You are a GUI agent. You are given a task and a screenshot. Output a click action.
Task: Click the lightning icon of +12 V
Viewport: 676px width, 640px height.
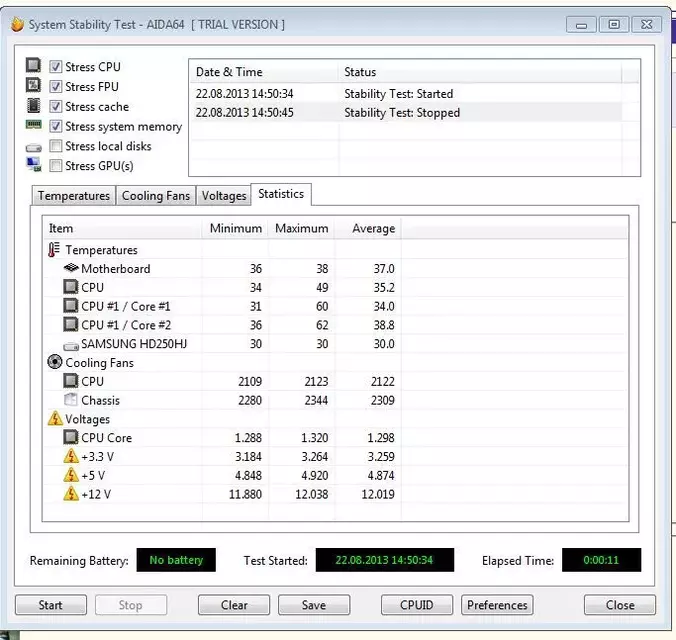(x=71, y=494)
